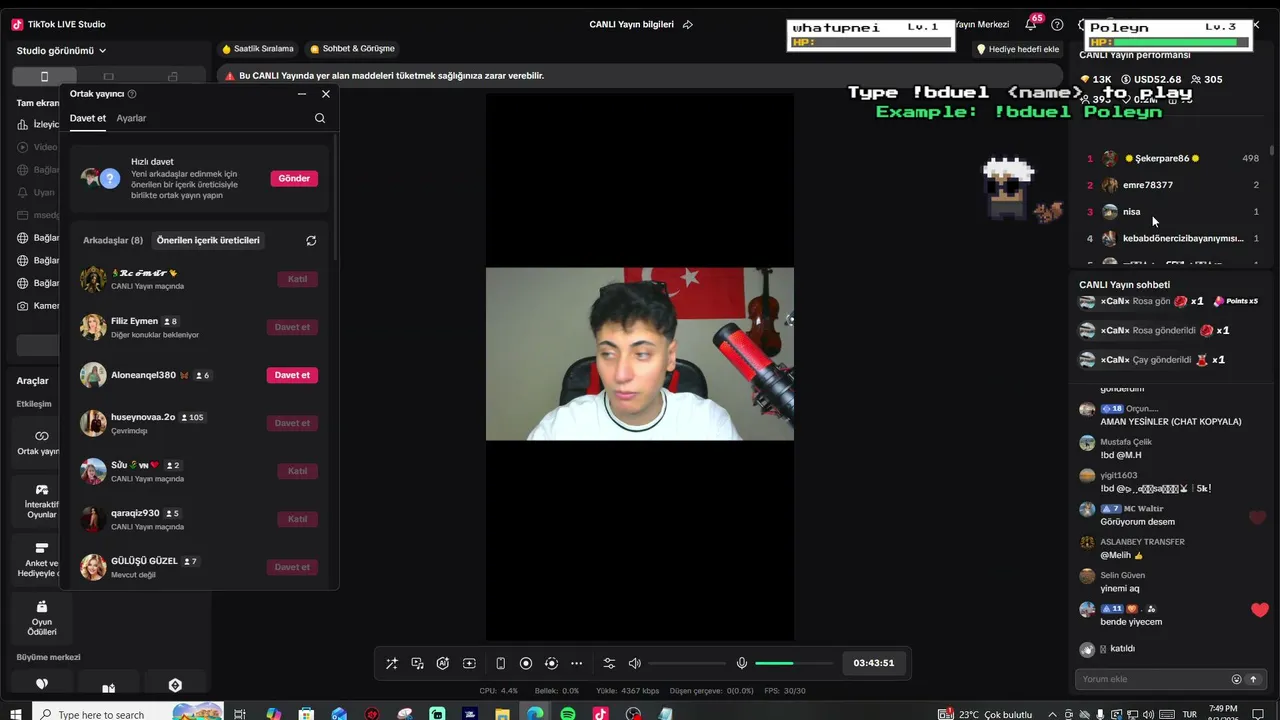Open Microsoft Edge from the taskbar
This screenshot has height=720, width=1280.
point(535,714)
